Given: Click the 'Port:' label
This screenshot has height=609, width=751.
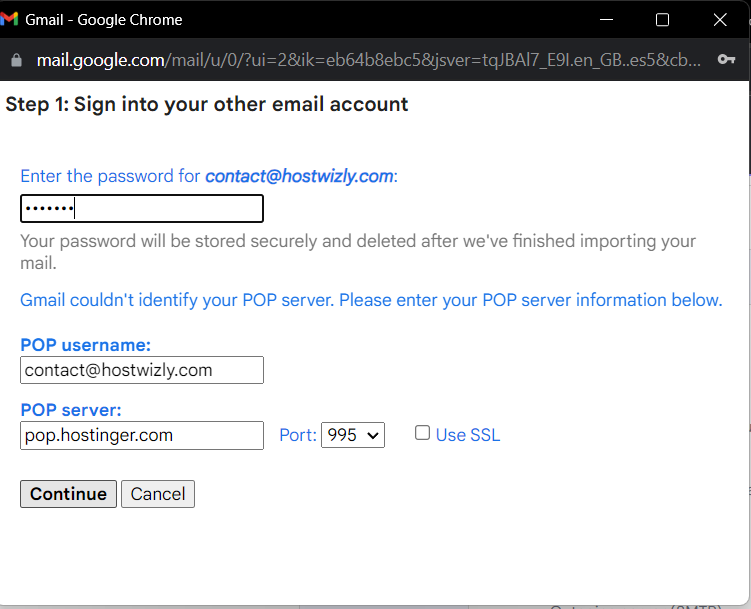Looking at the screenshot, I should pos(298,435).
